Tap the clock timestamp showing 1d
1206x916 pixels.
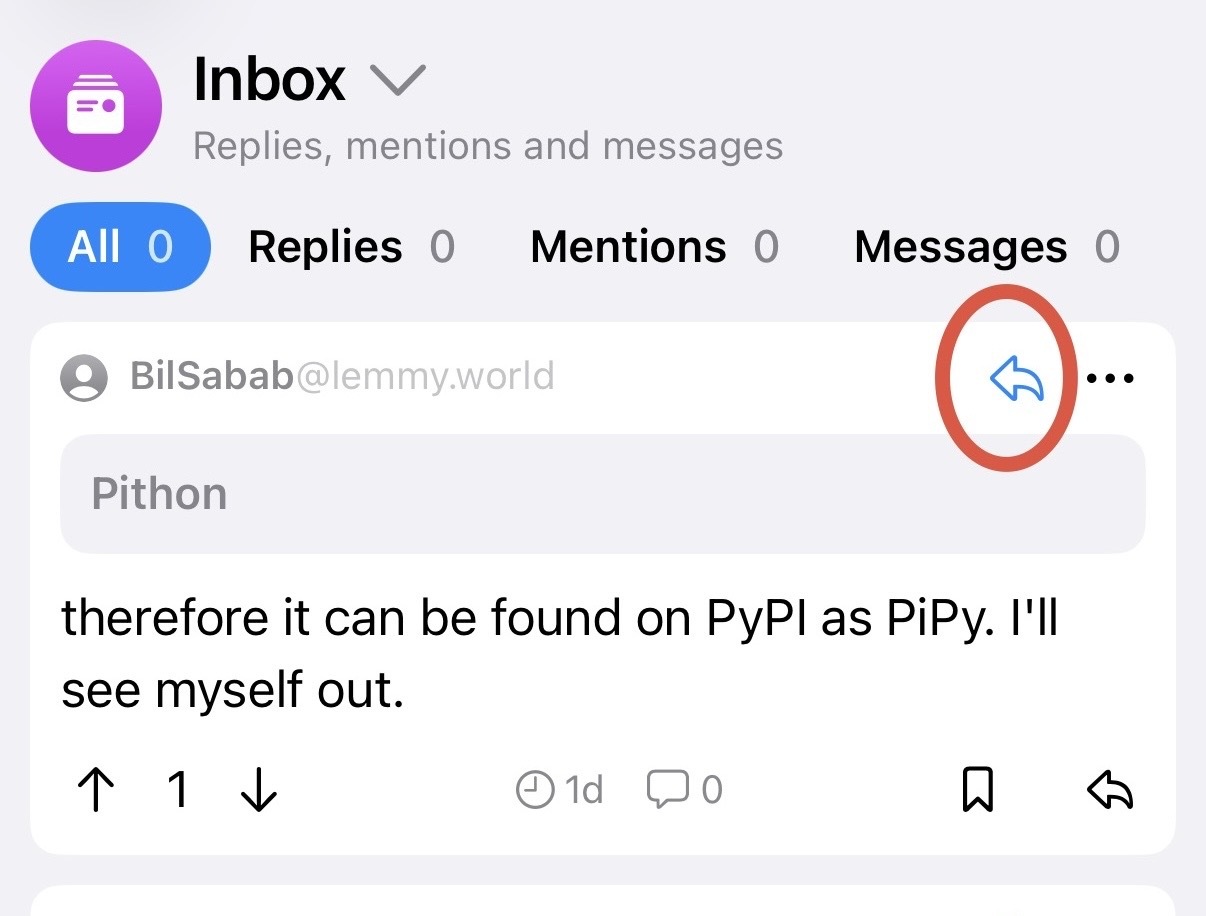coord(560,791)
